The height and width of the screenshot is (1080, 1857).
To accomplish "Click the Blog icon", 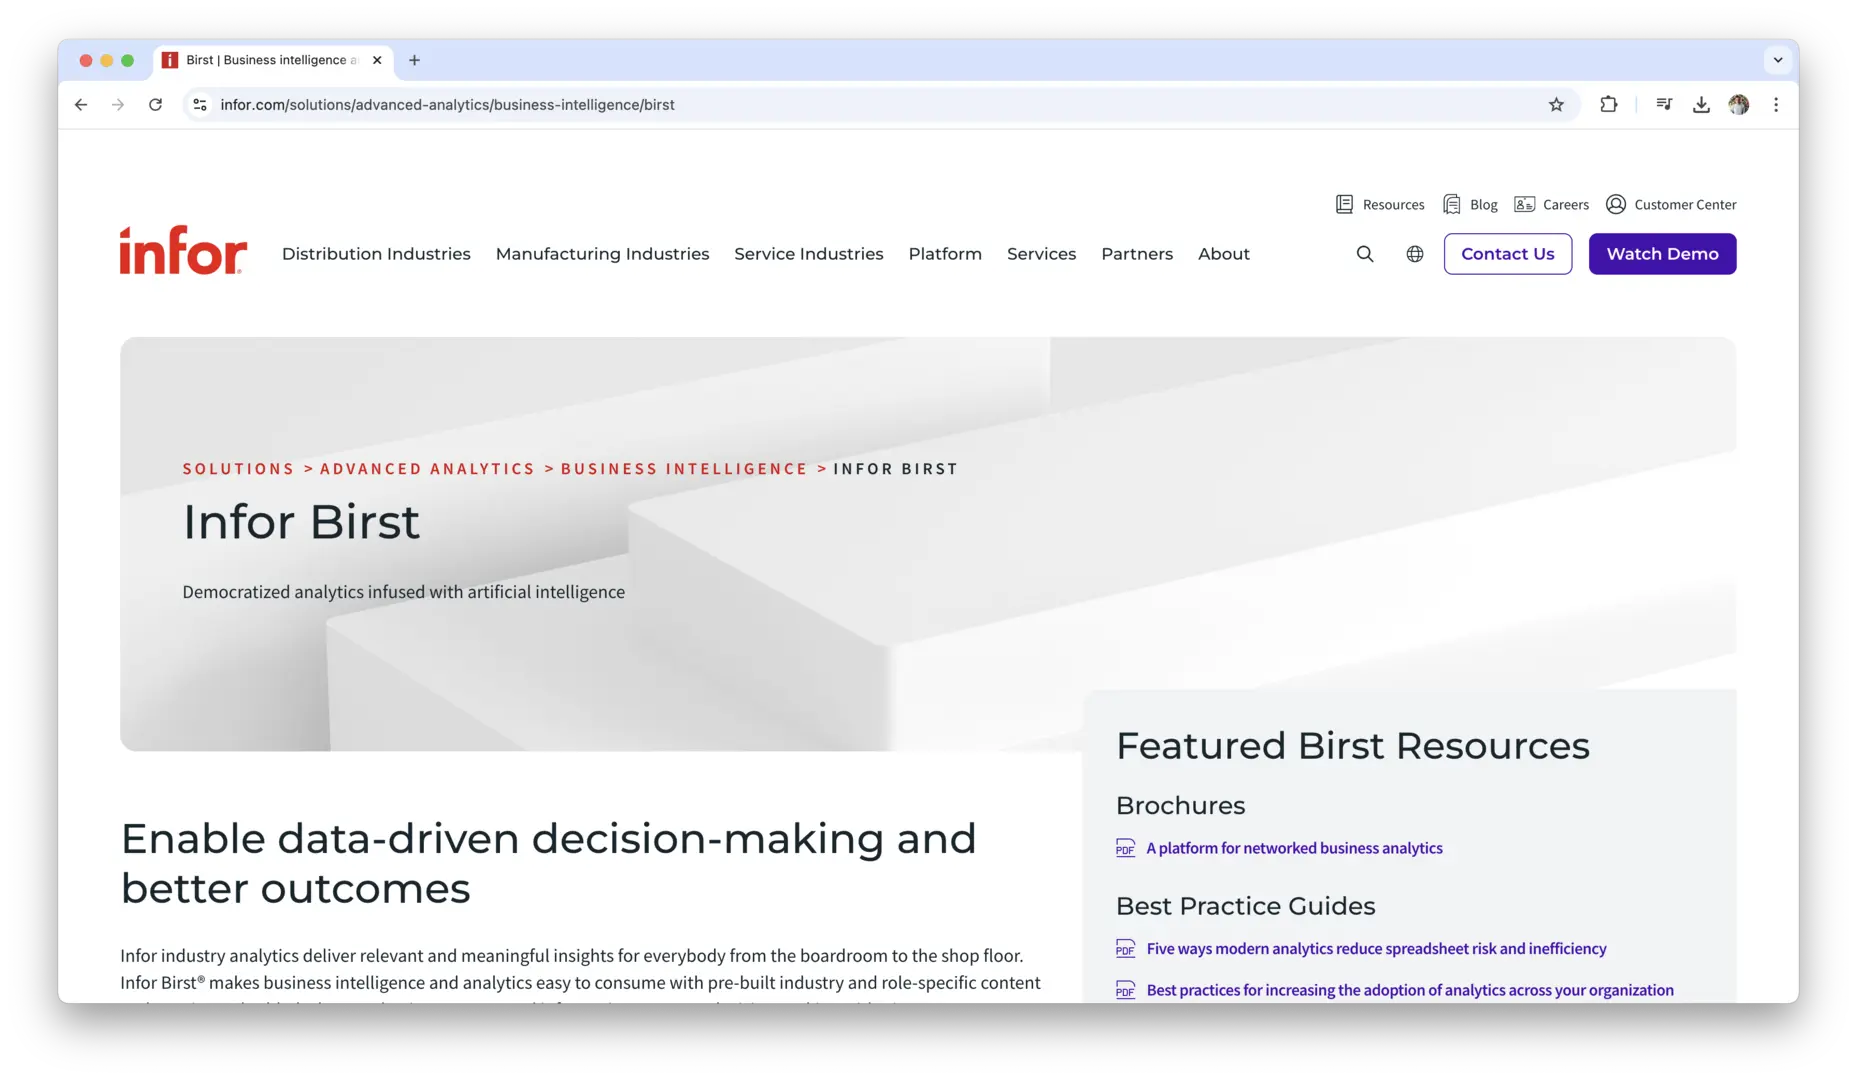I will click(x=1452, y=204).
